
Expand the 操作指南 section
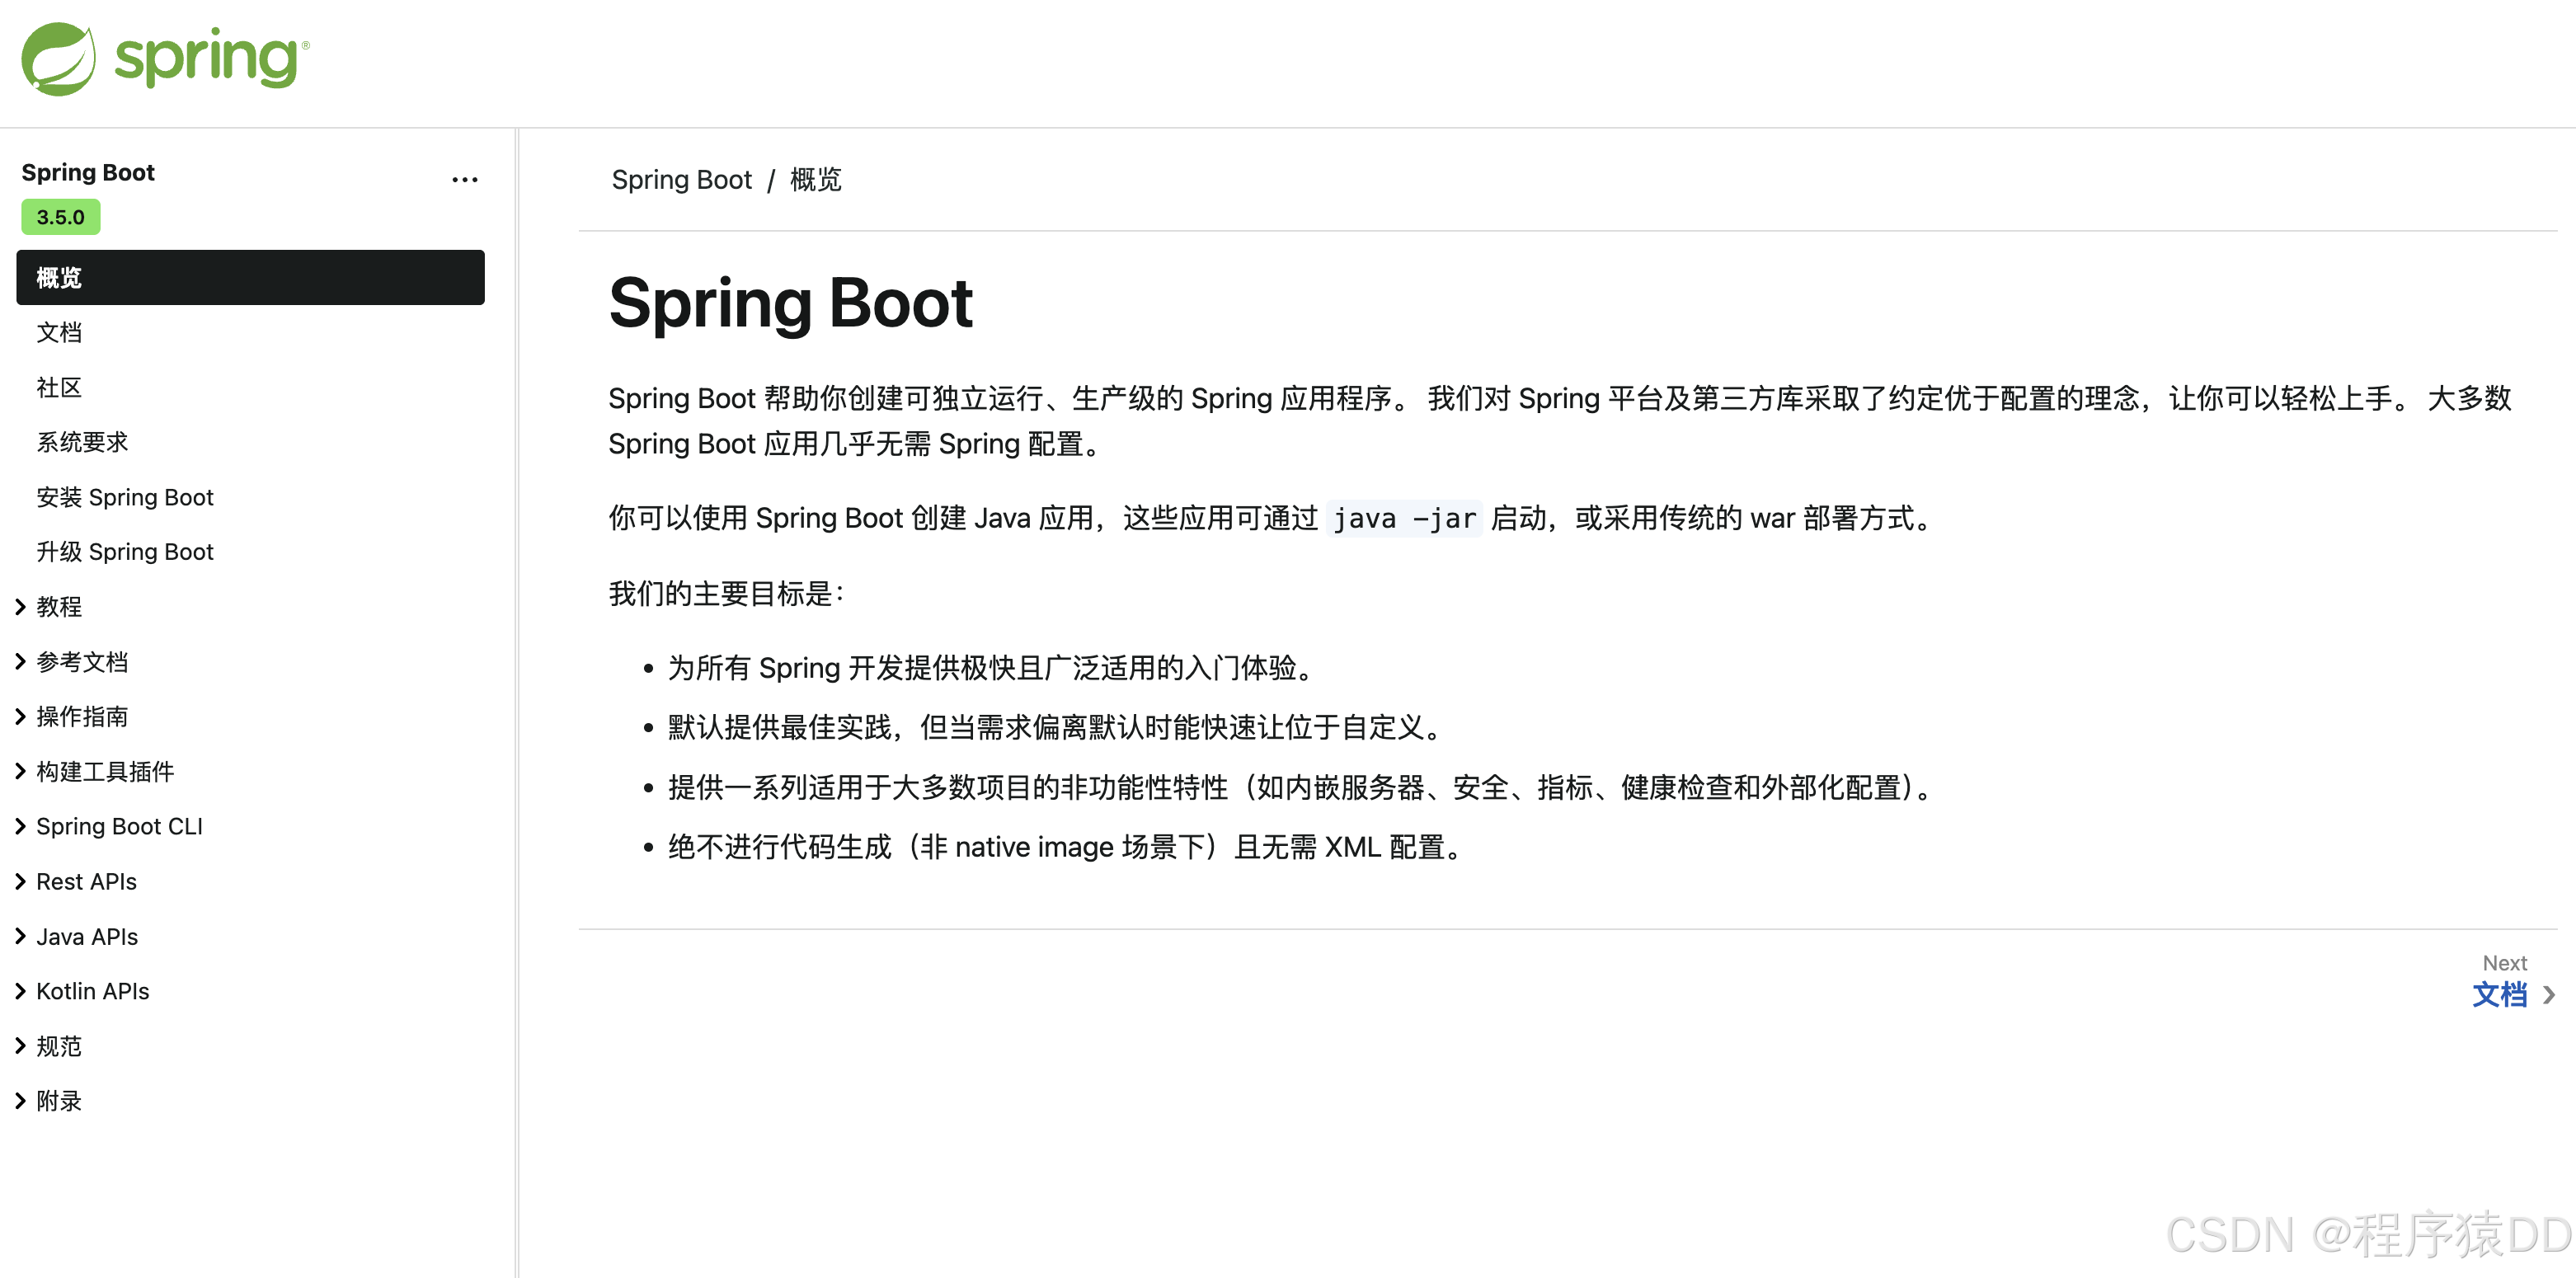pyautogui.click(x=20, y=716)
